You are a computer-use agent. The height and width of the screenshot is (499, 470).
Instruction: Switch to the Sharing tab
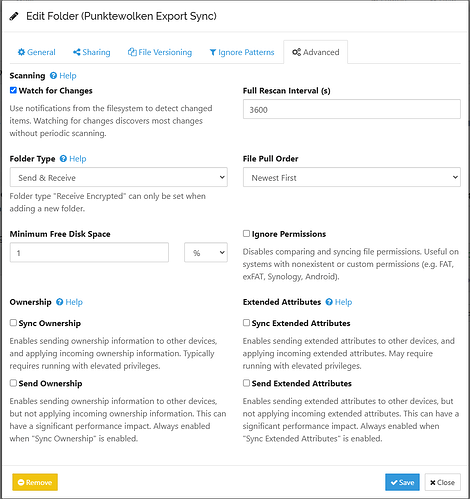point(92,52)
